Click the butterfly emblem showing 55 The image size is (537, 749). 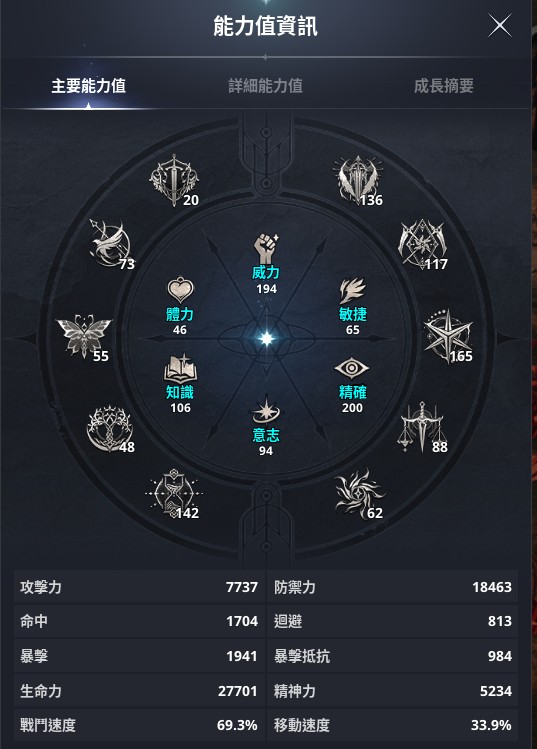coord(84,334)
